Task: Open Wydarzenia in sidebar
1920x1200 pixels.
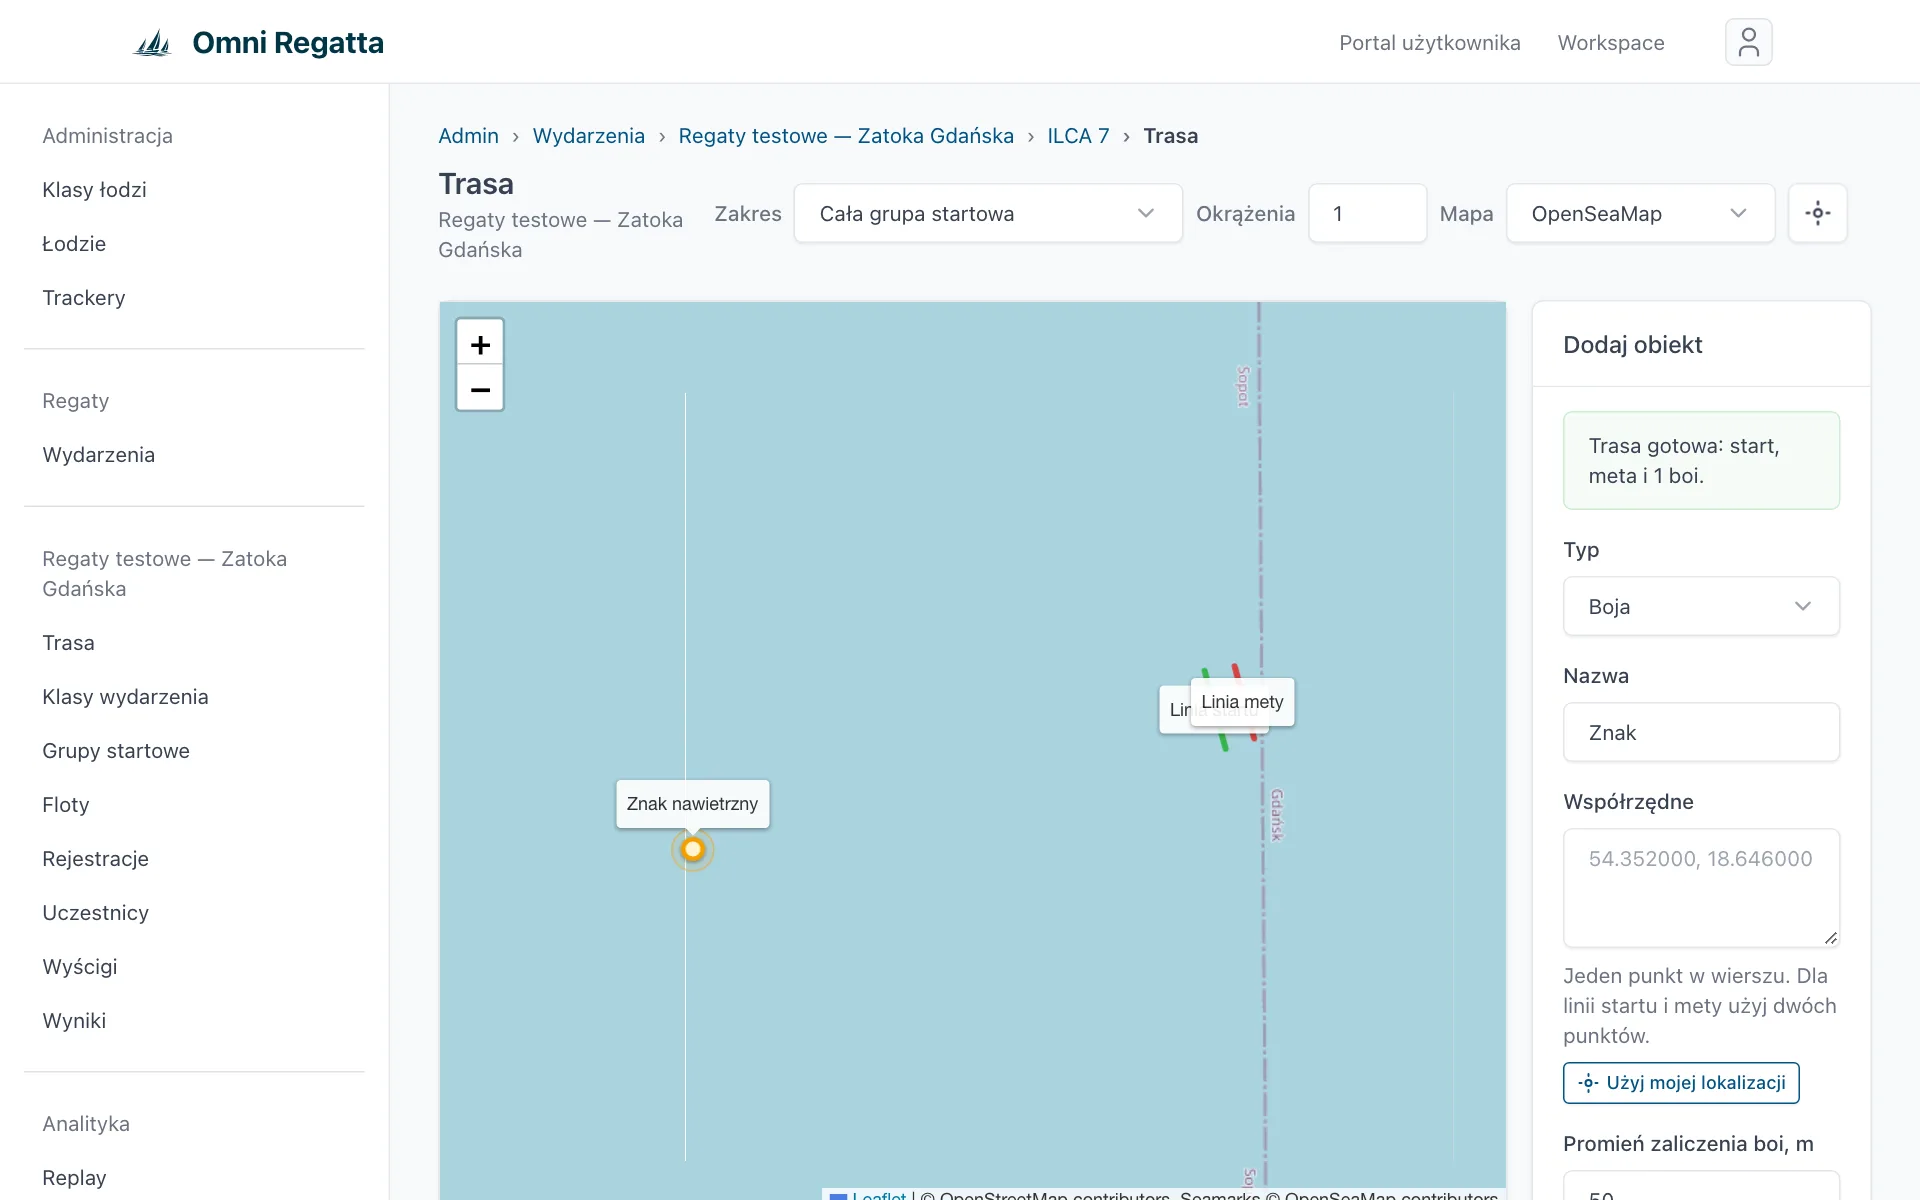Action: [x=98, y=455]
